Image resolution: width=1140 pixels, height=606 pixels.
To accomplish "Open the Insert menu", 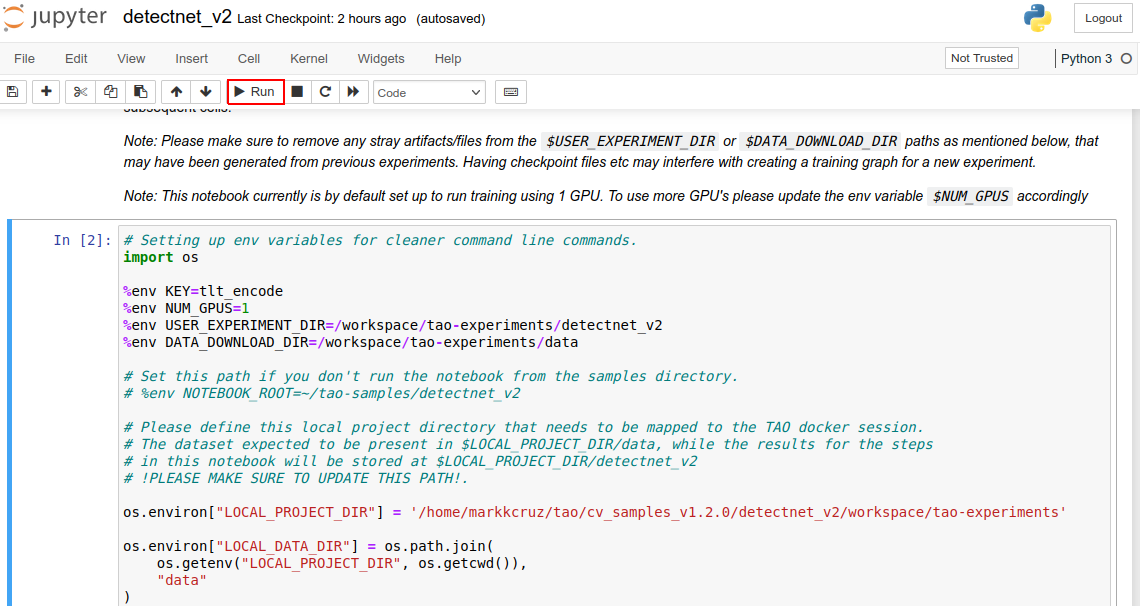I will [191, 59].
